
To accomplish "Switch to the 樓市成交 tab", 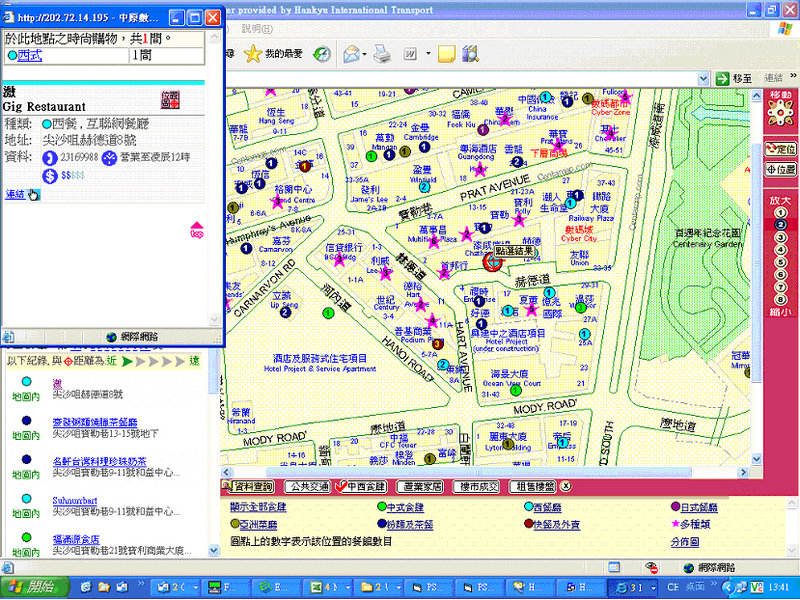I will click(x=475, y=487).
